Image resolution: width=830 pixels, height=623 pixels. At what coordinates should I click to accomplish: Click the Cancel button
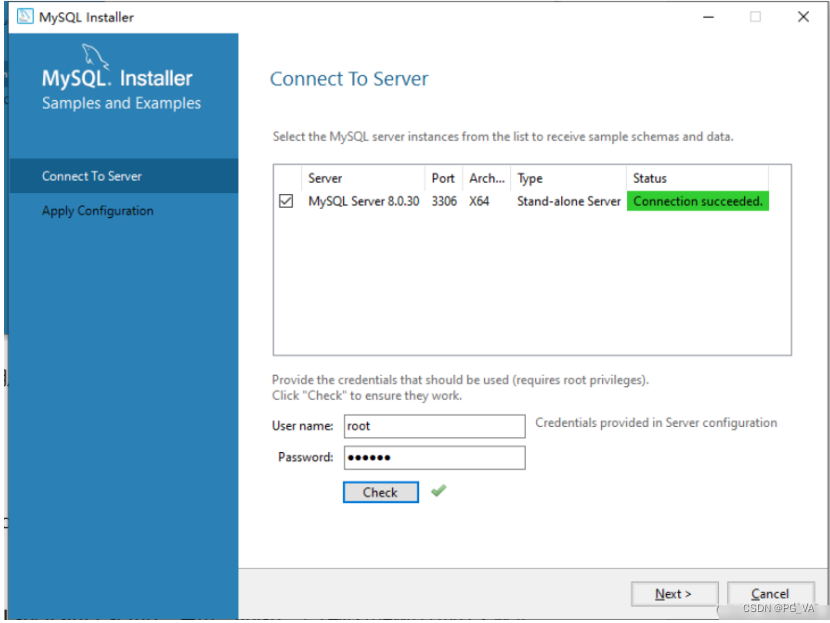(770, 594)
